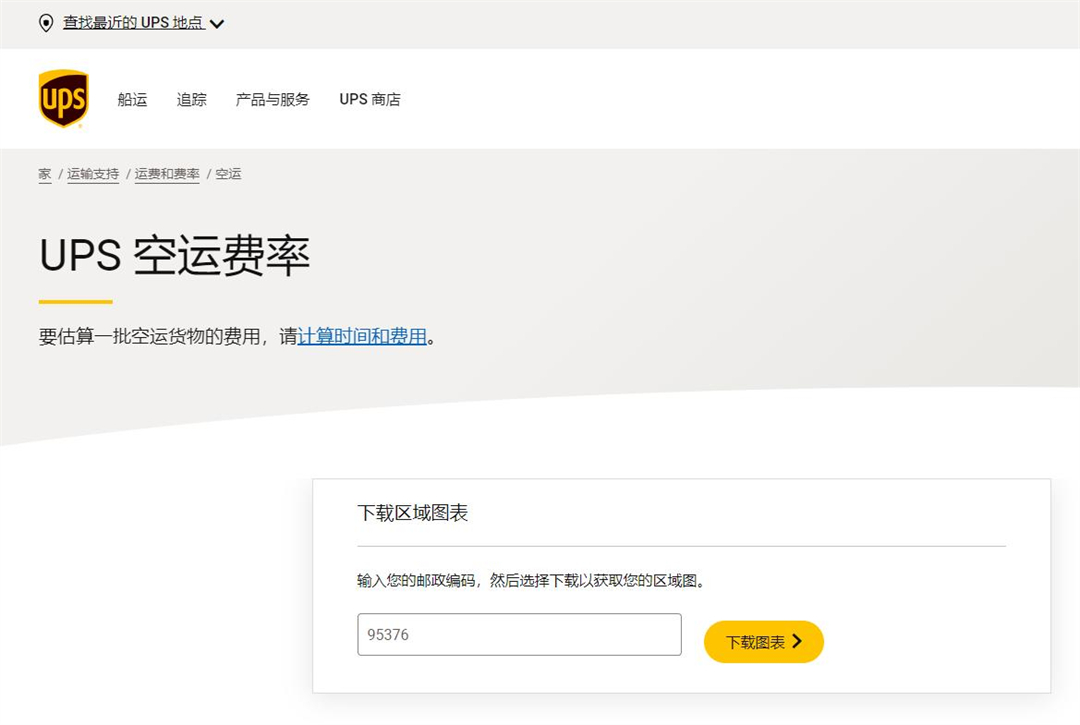
Task: Go to 运输支持 breadcrumb link
Action: pyautogui.click(x=93, y=174)
